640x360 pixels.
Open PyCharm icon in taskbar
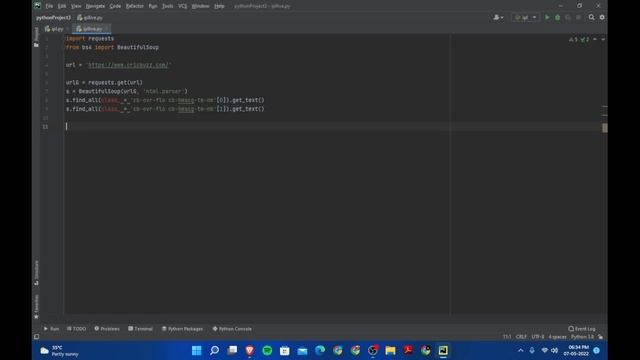(443, 351)
